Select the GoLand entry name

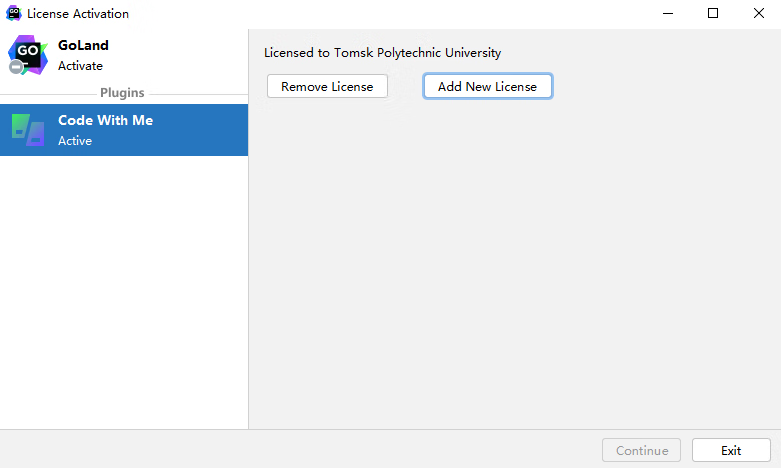tap(83, 45)
